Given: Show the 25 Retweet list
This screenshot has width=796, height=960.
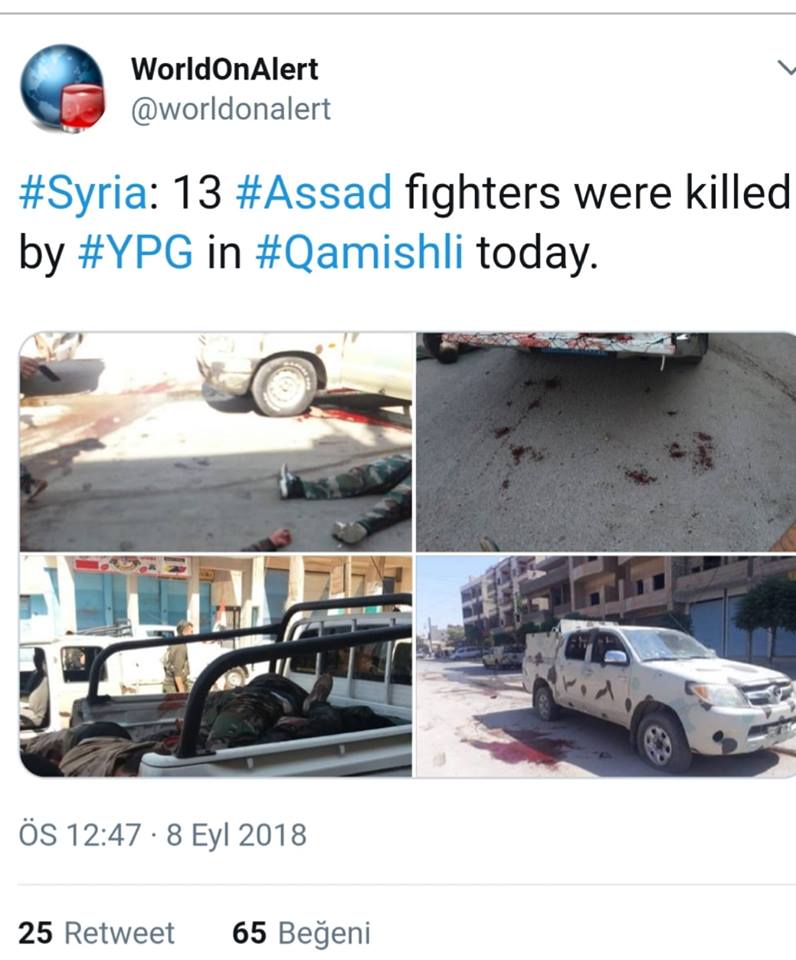Looking at the screenshot, I should 97,933.
